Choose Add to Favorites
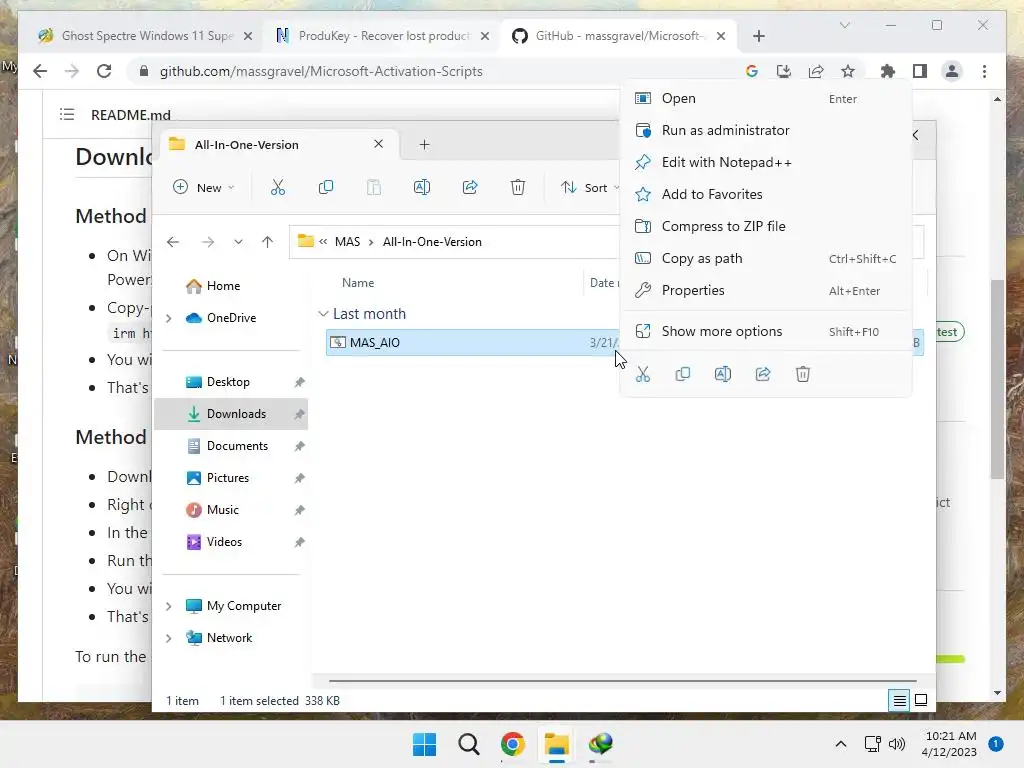The image size is (1024, 768). (765, 195)
